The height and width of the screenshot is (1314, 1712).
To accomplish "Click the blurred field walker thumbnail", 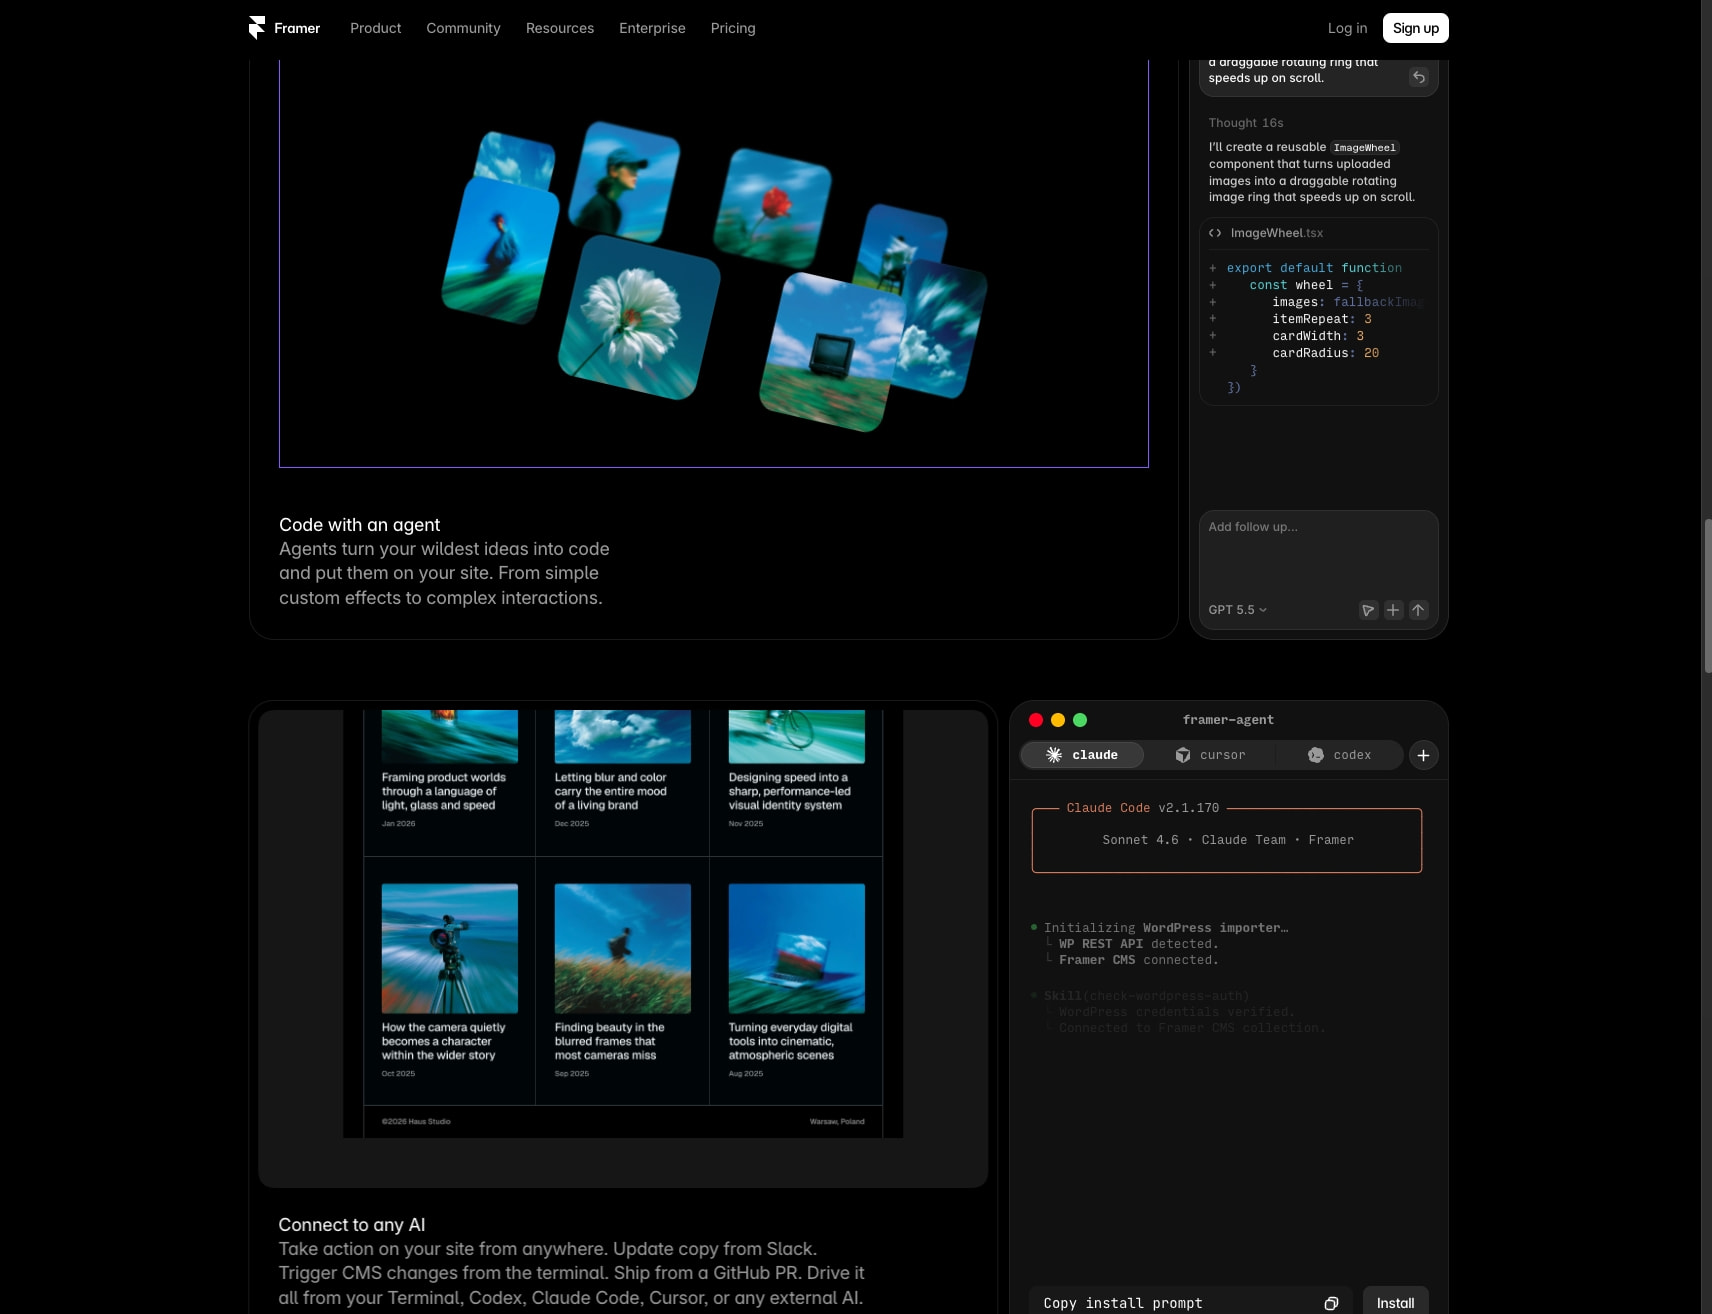I will coord(623,948).
